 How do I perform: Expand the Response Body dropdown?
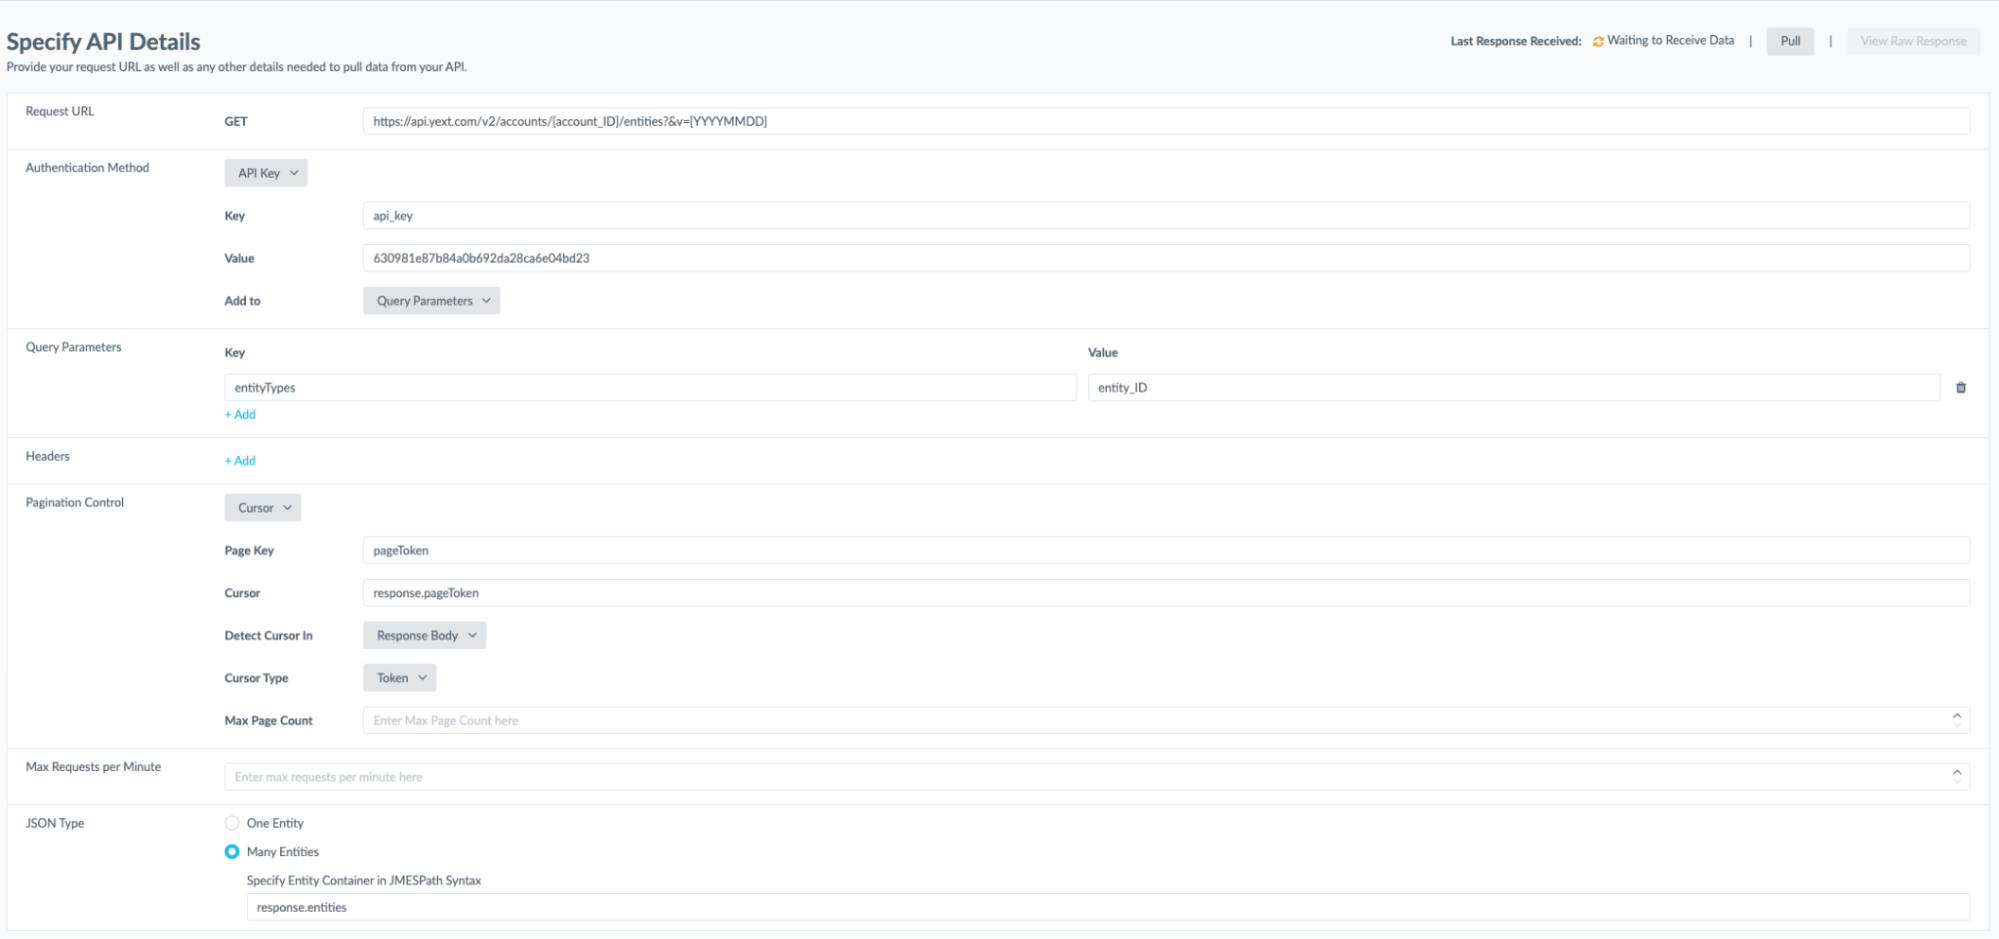(x=424, y=636)
